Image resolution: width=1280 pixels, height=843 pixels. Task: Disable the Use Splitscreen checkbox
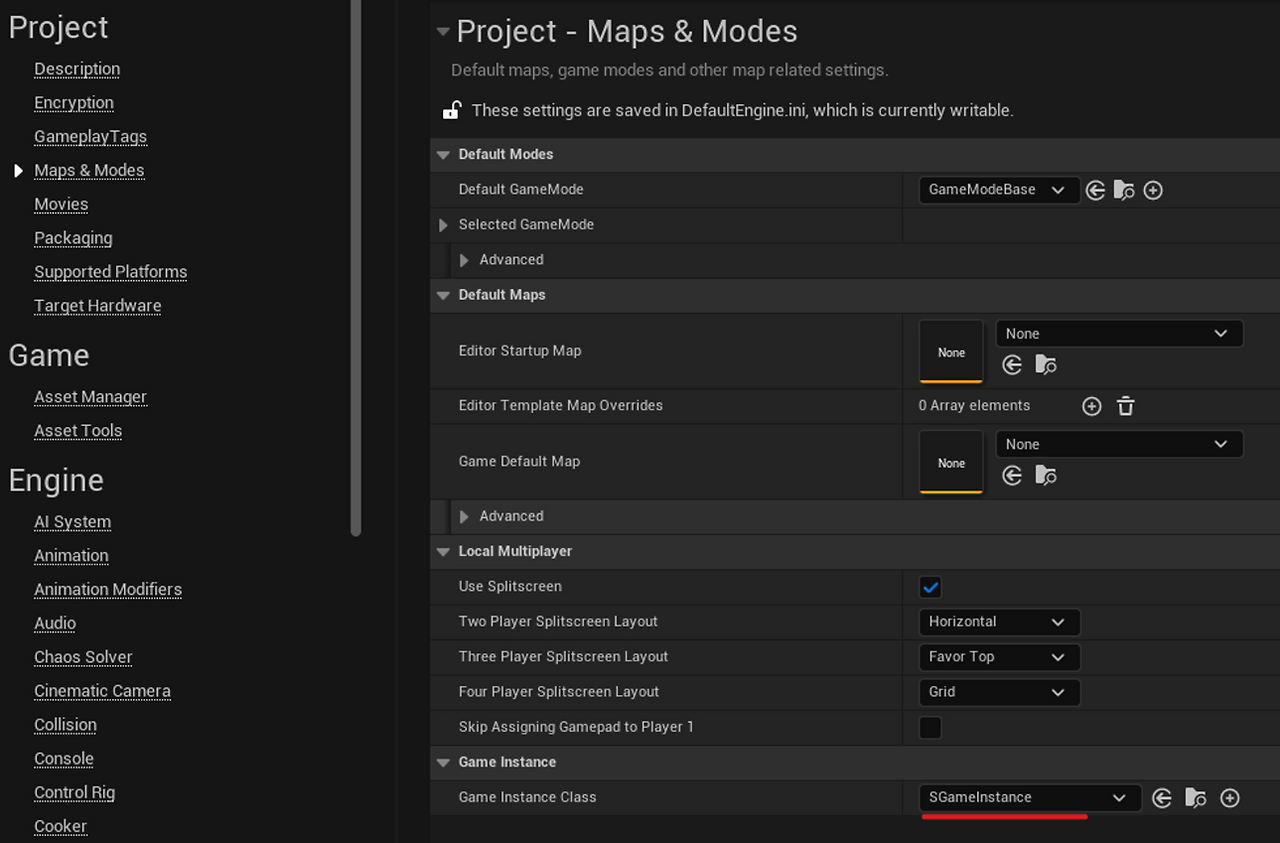point(930,587)
